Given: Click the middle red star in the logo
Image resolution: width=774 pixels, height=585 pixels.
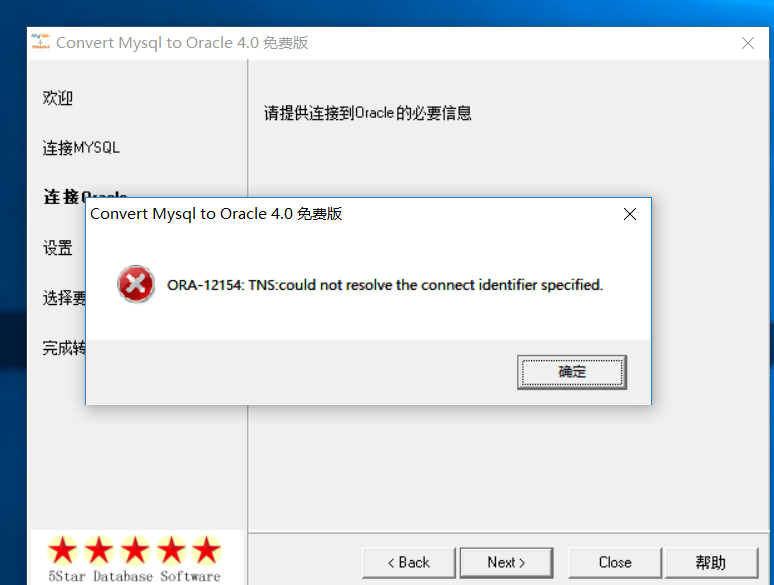Looking at the screenshot, I should [135, 549].
